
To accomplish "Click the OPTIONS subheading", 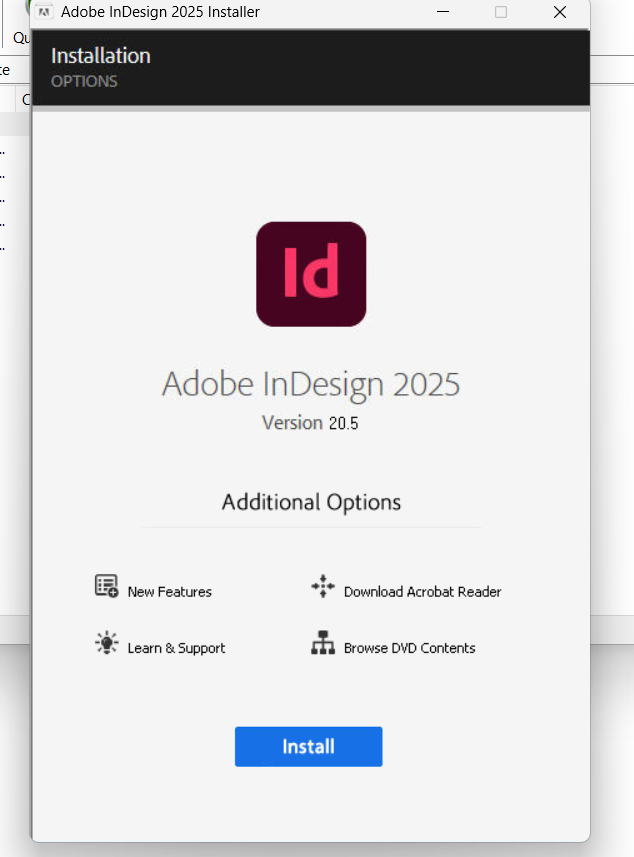I will click(84, 81).
